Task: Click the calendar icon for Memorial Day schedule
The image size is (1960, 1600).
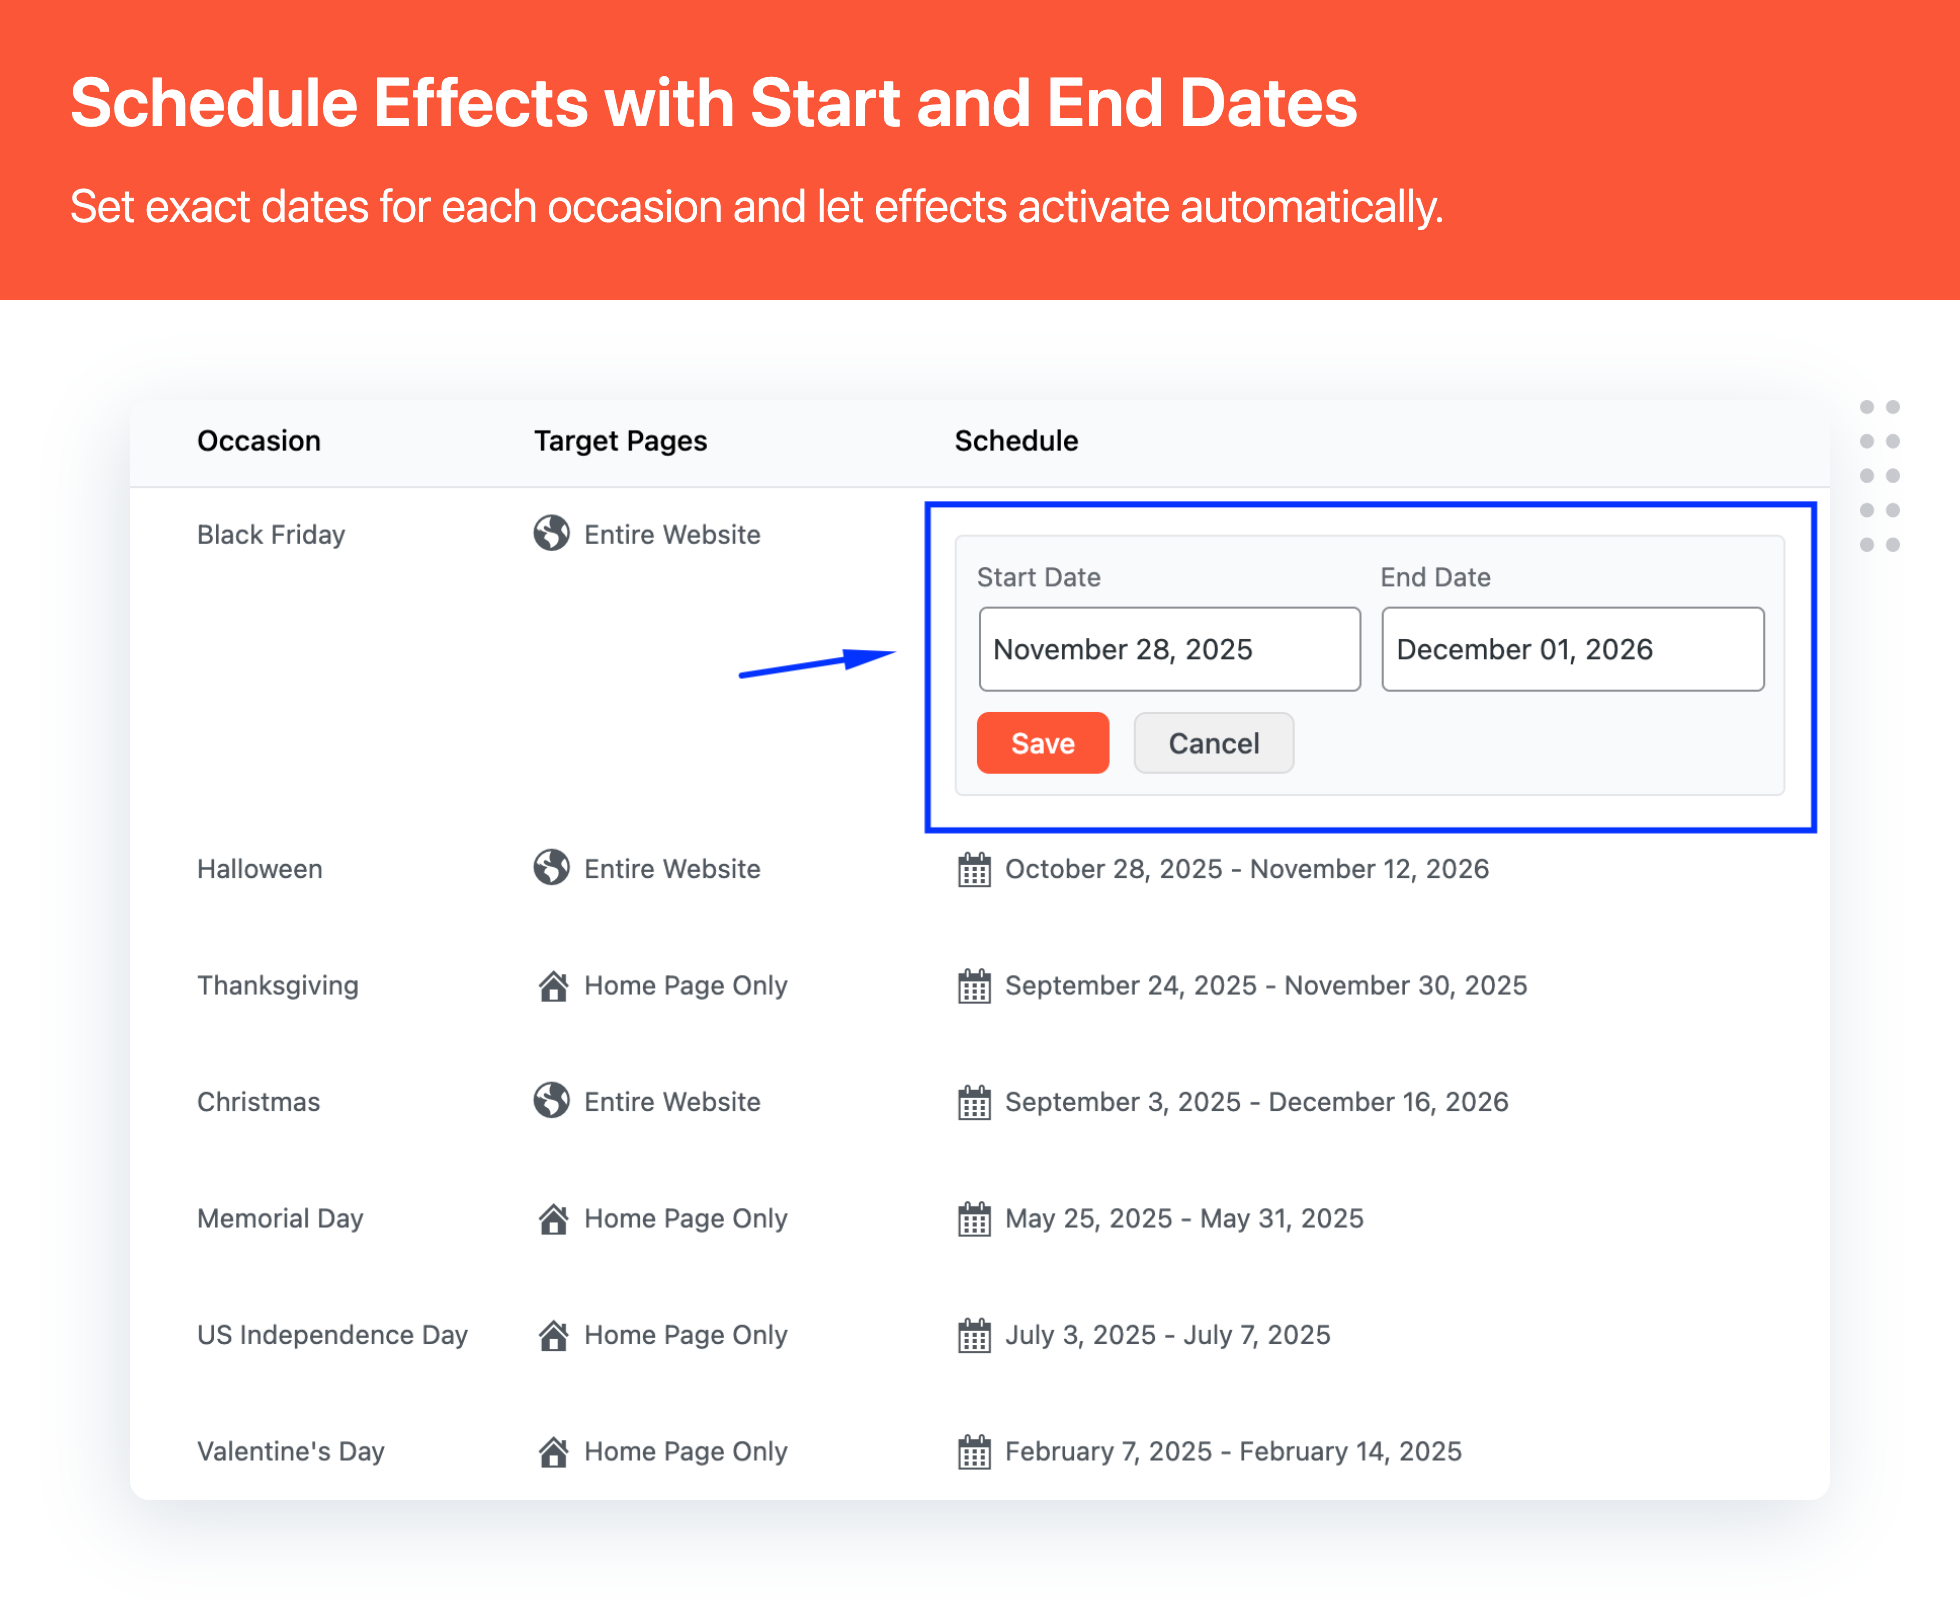Action: point(974,1219)
